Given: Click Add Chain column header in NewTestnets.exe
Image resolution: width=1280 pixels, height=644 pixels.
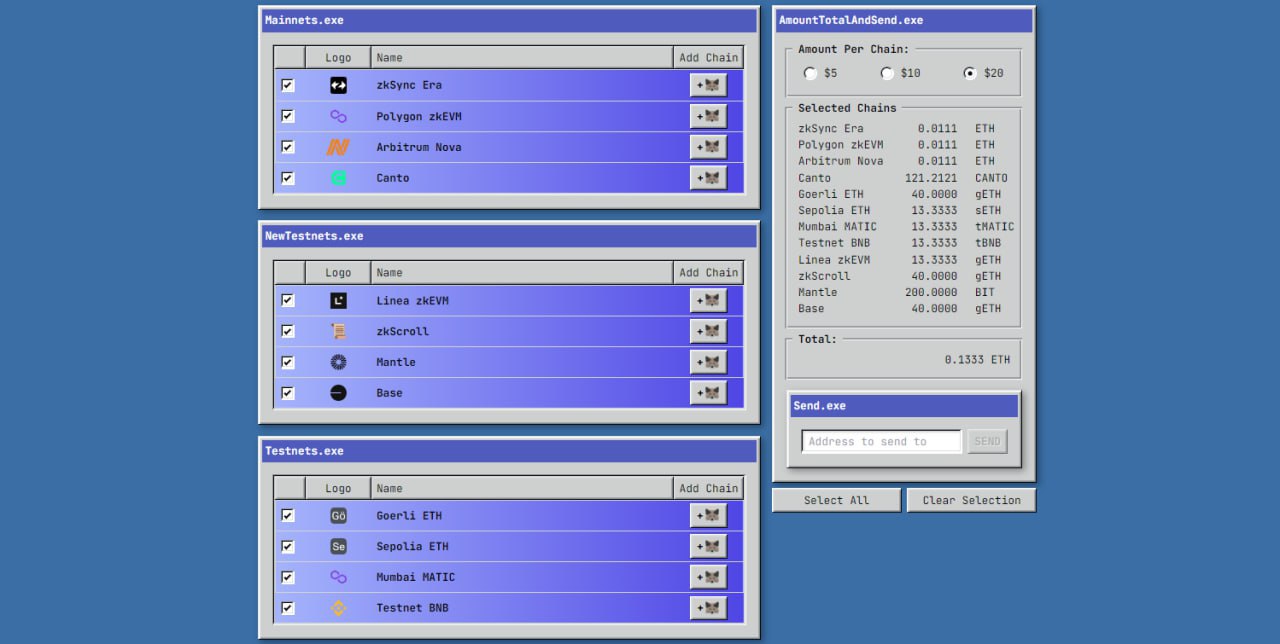Looking at the screenshot, I should click(x=709, y=272).
